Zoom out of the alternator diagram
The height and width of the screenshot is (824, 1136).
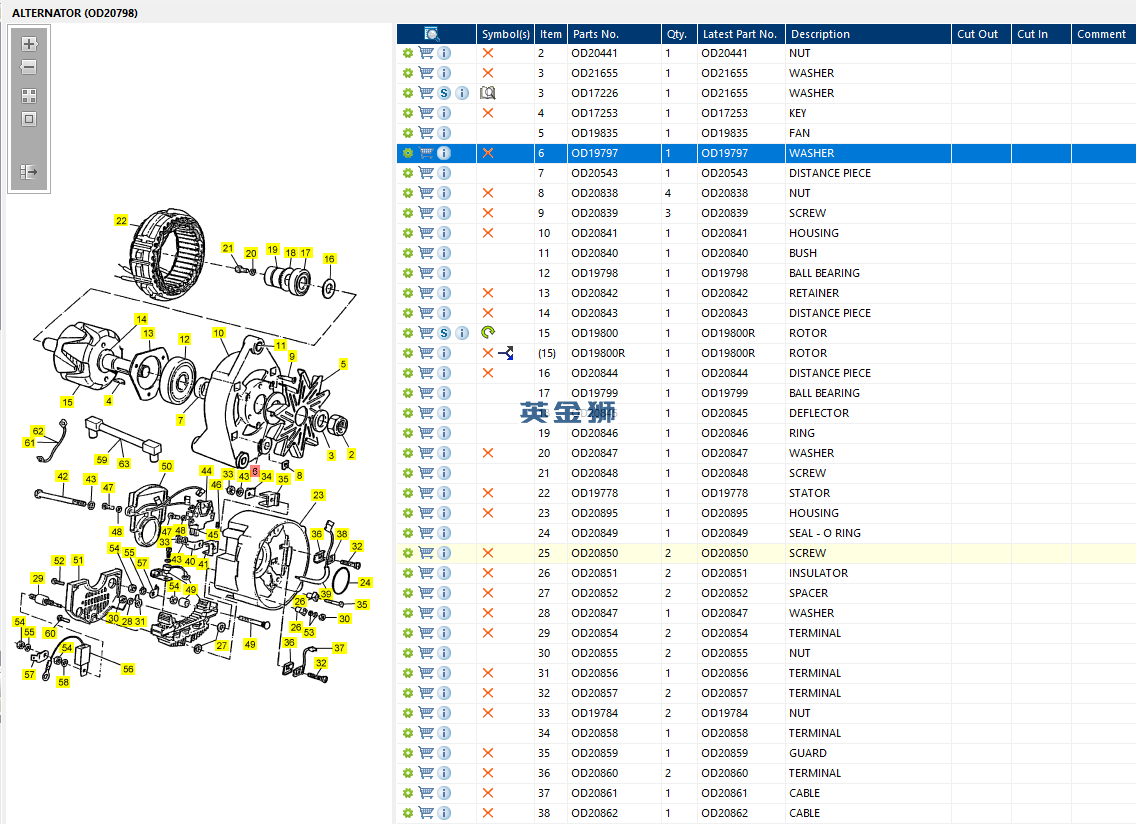[29, 68]
